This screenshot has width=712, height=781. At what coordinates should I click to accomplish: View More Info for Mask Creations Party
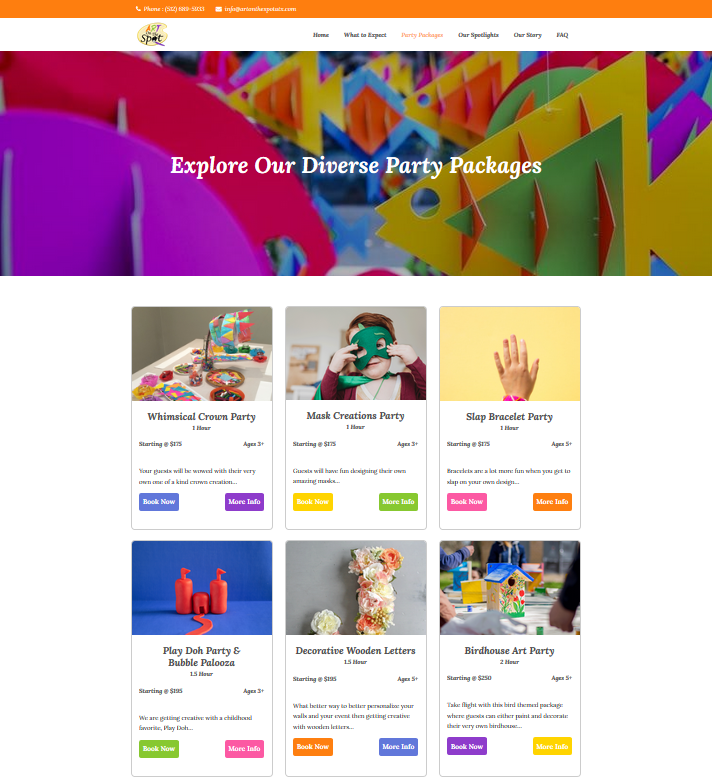pyautogui.click(x=398, y=502)
